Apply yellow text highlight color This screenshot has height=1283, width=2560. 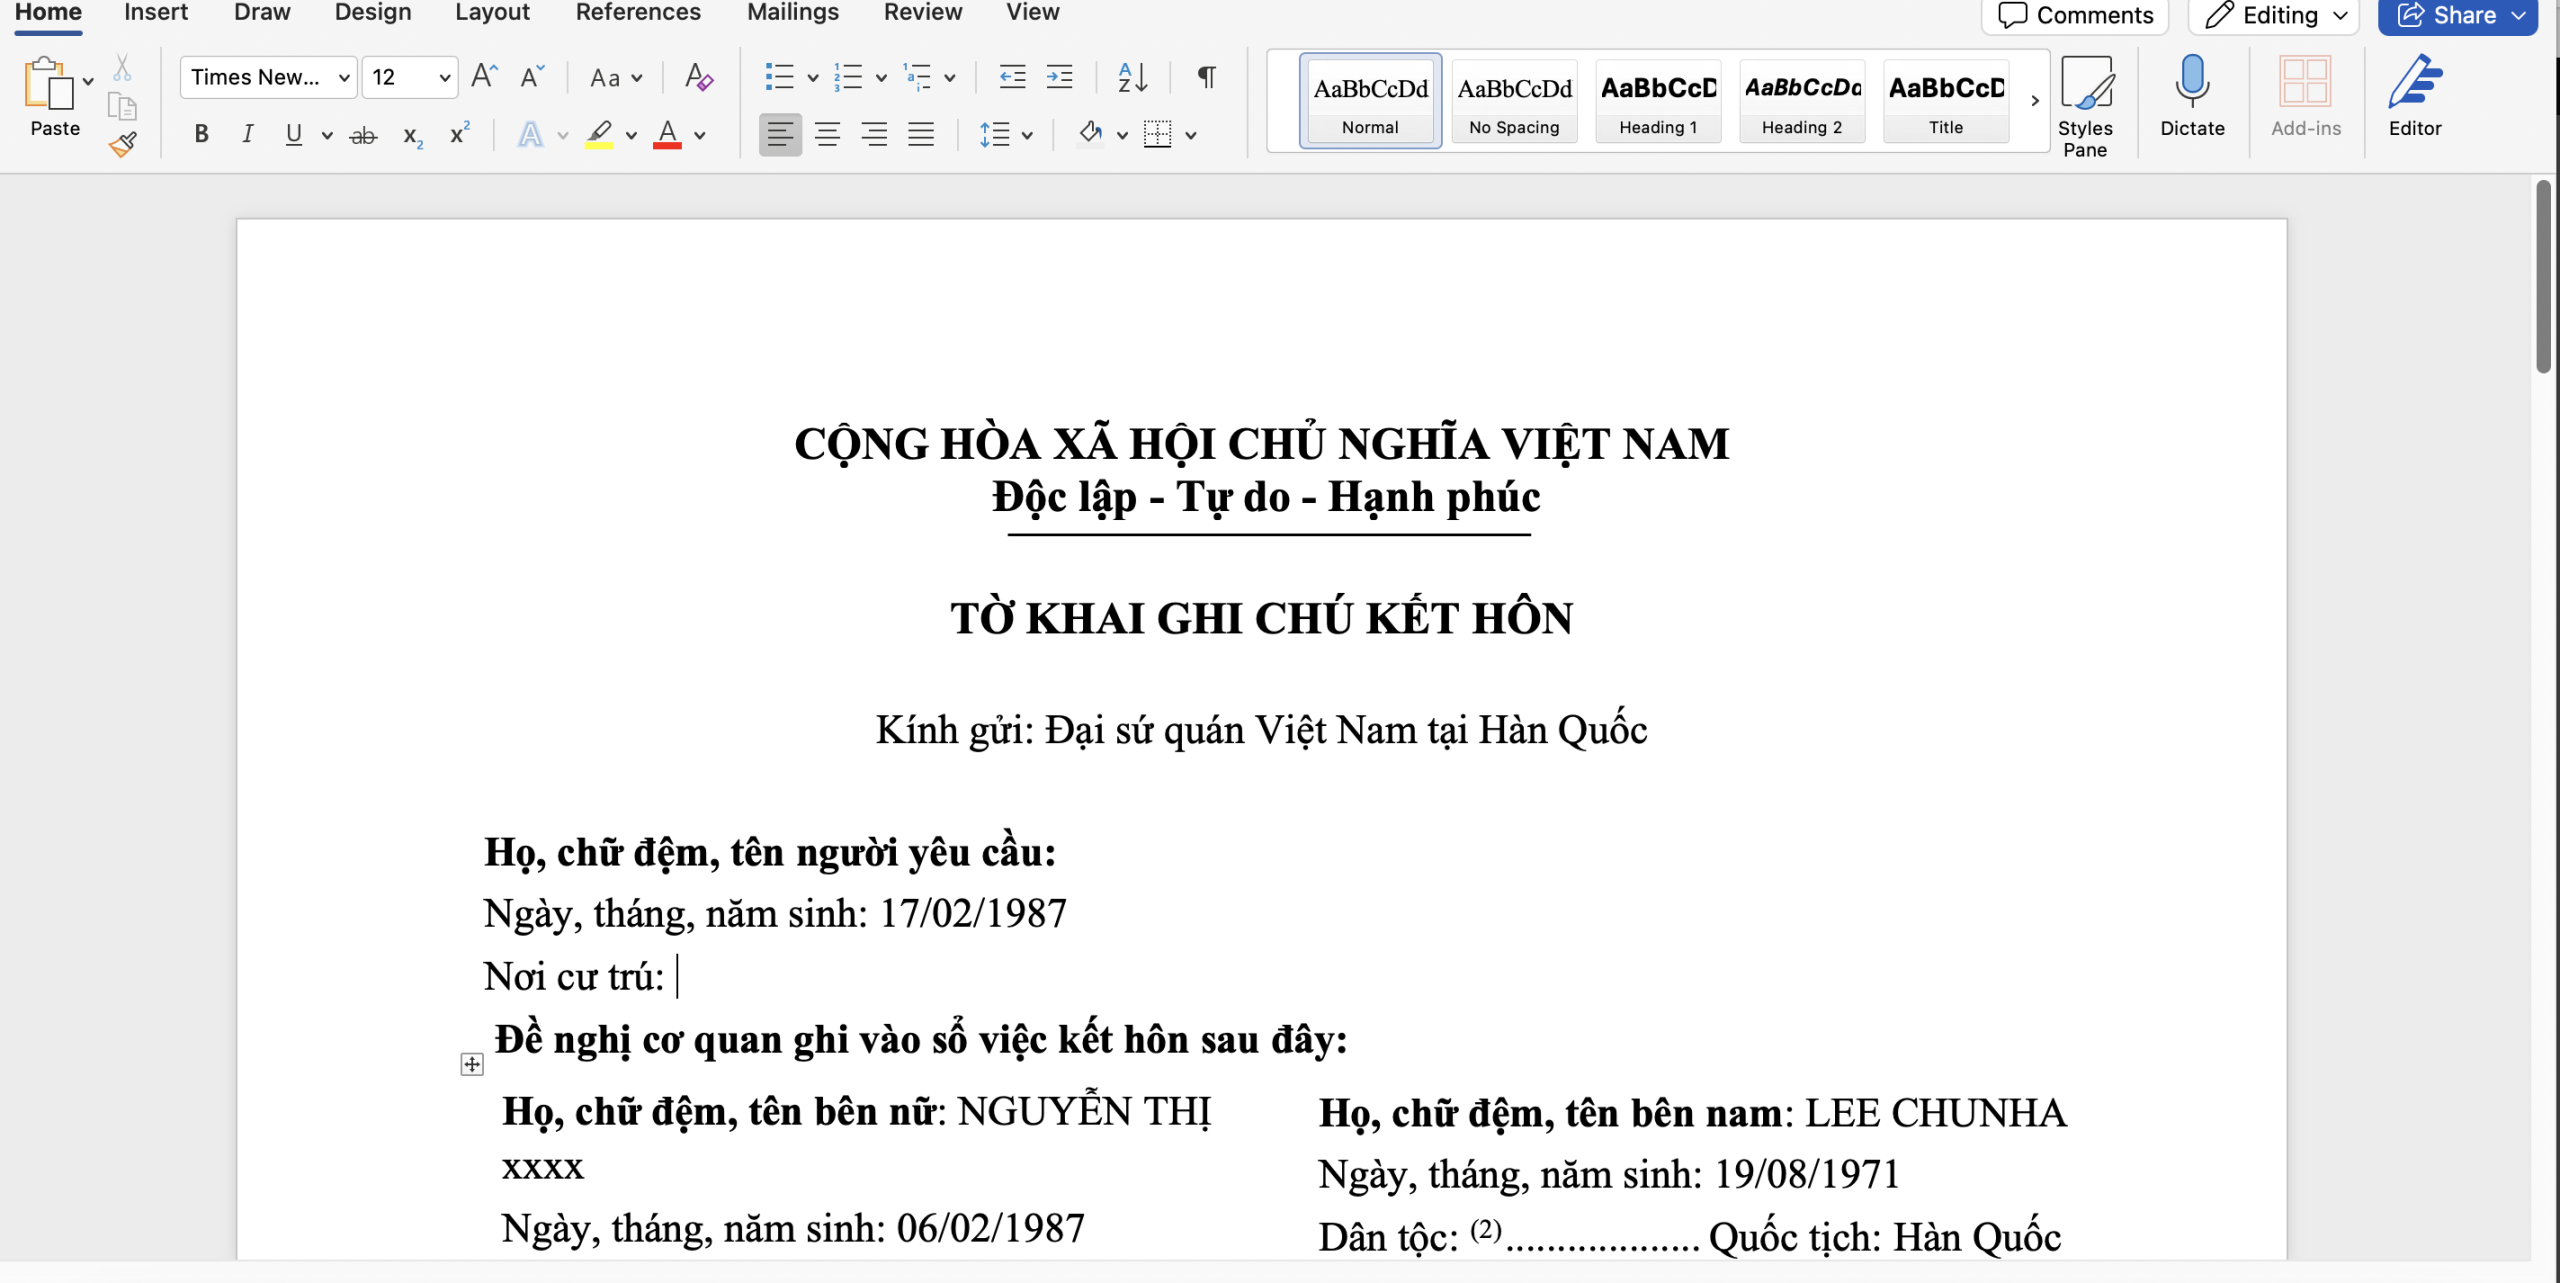coord(599,135)
